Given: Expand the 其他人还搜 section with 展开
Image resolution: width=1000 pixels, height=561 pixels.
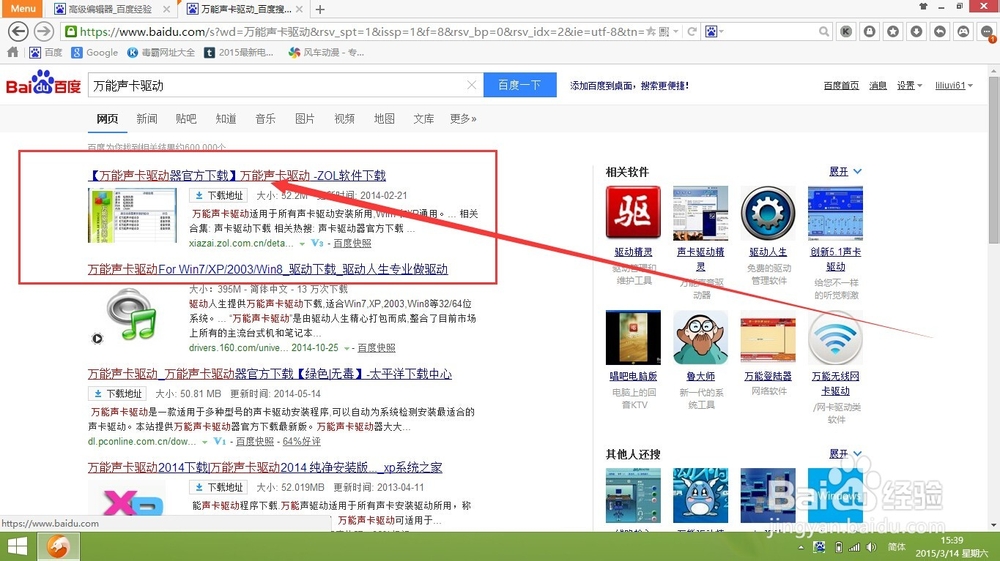Looking at the screenshot, I should 845,454.
